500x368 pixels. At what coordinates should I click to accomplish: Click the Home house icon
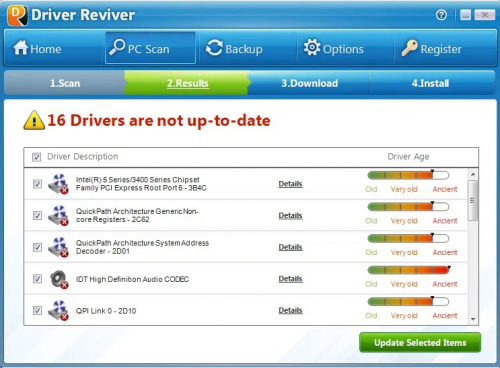pyautogui.click(x=21, y=48)
